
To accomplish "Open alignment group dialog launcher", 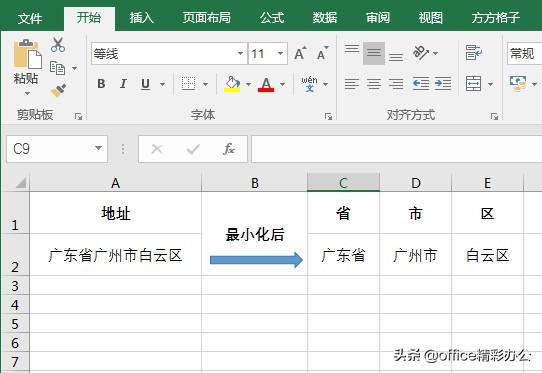I will coord(495,117).
